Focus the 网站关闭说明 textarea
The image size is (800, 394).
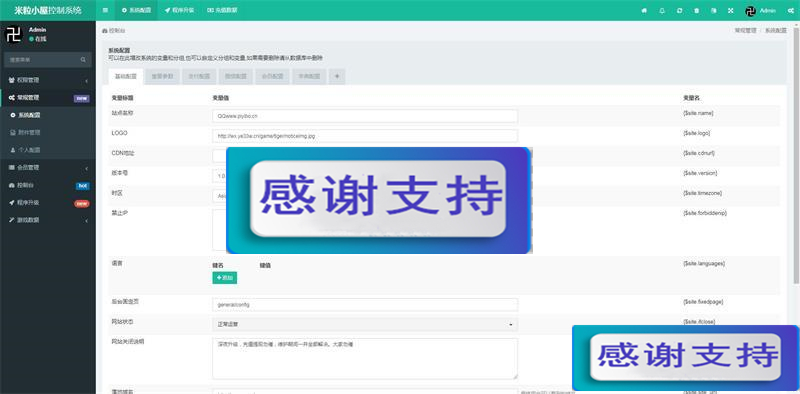click(365, 358)
